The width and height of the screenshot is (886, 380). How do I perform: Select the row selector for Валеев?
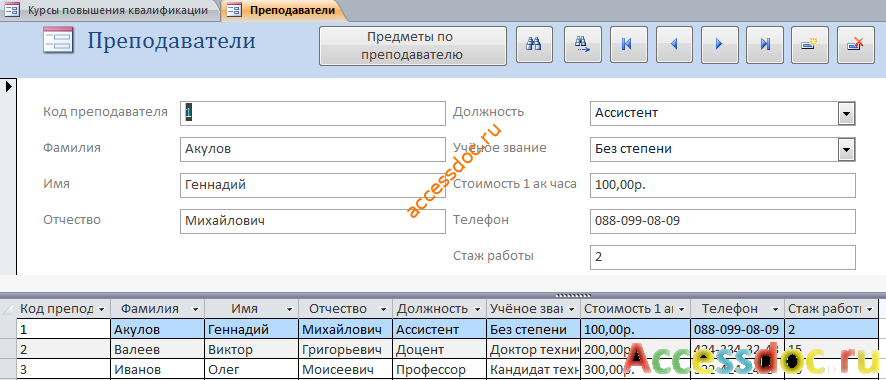point(8,350)
